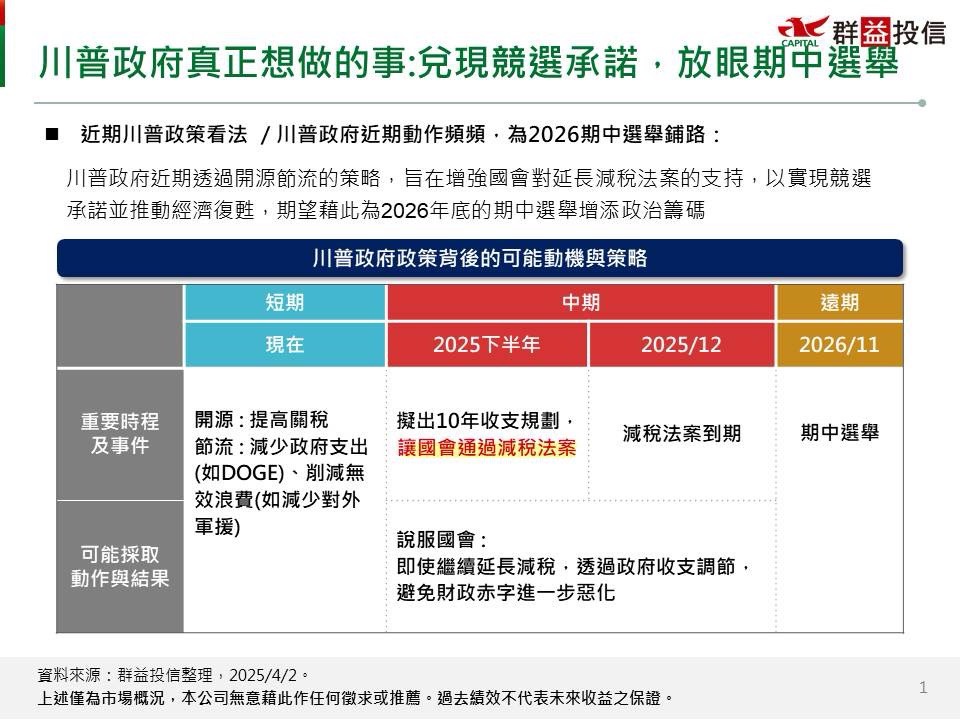This screenshot has height=720, width=960.
Task: Click the 2025/12 sub-header cell
Action: coord(681,345)
